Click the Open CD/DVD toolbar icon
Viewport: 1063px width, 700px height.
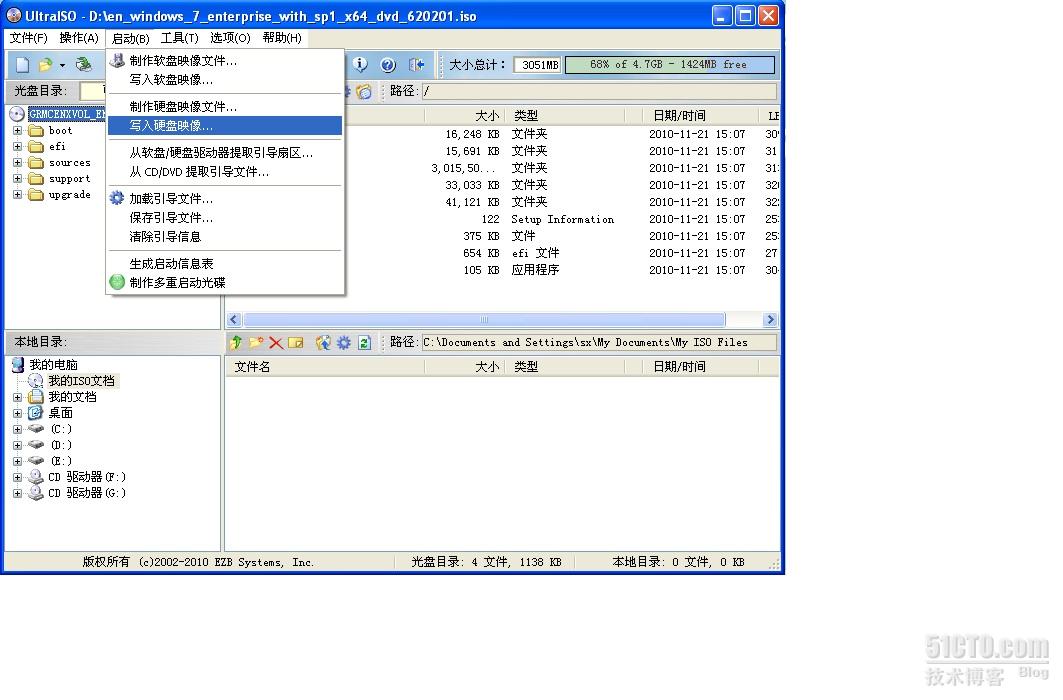(x=84, y=65)
